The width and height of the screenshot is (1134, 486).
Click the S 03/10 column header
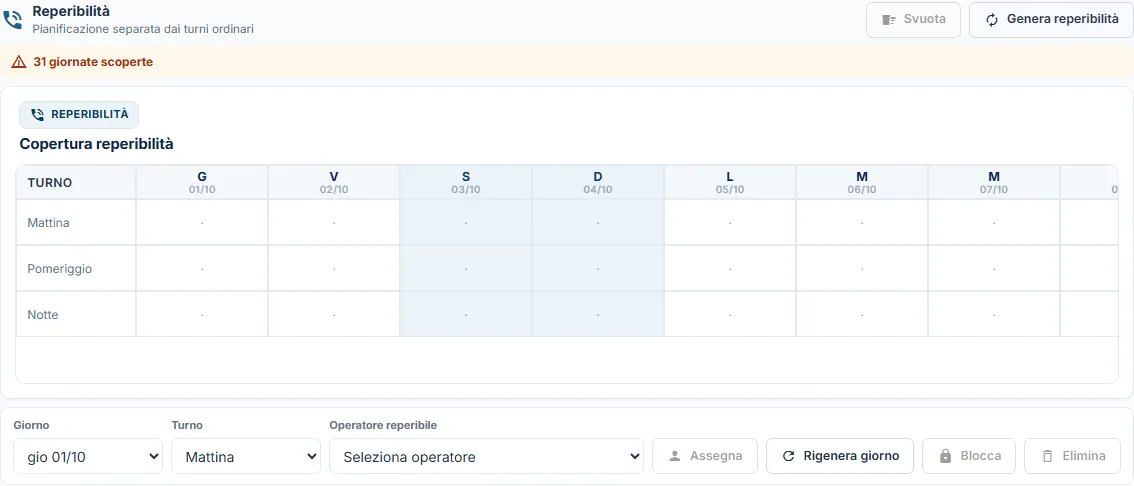466,182
